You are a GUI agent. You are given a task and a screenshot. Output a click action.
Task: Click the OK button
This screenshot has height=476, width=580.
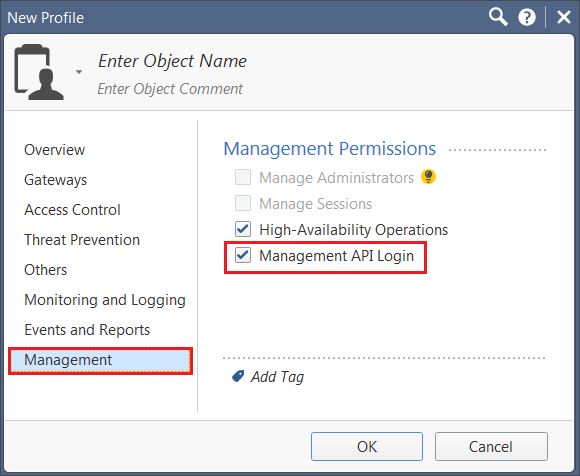(x=367, y=446)
